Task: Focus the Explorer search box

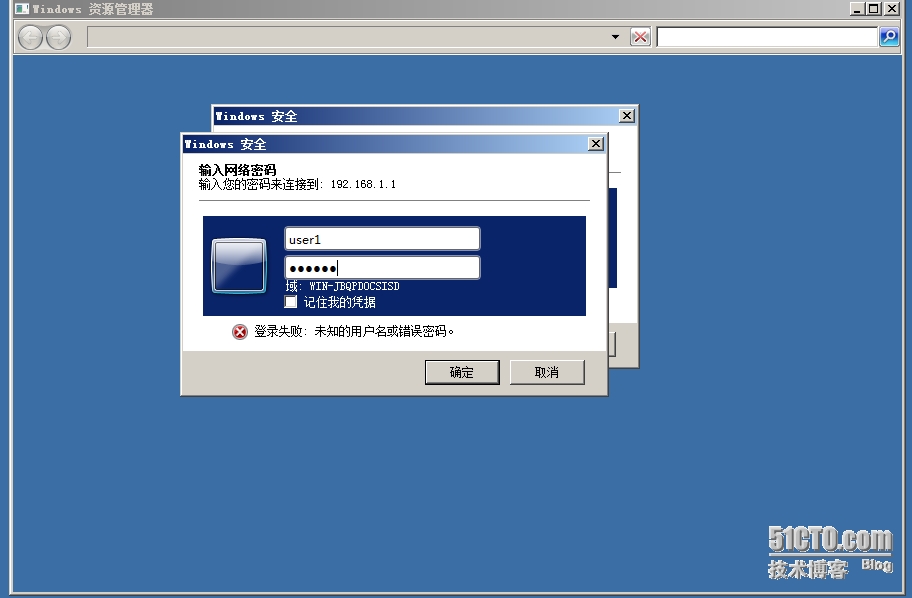Action: point(767,37)
